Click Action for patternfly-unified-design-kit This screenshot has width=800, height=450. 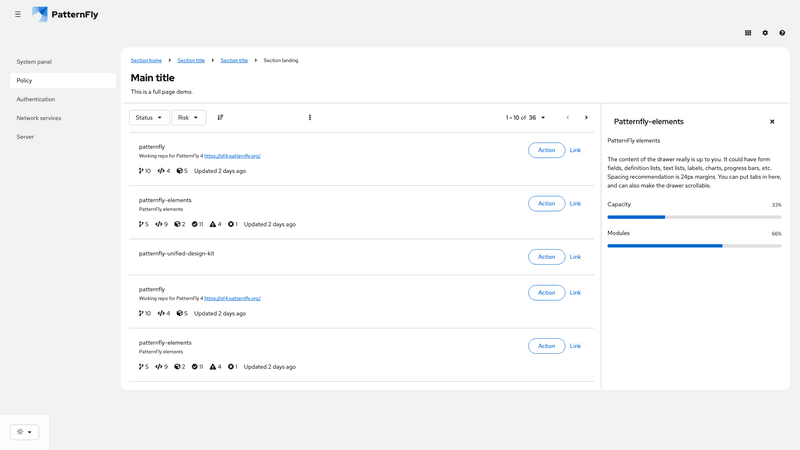pyautogui.click(x=546, y=257)
